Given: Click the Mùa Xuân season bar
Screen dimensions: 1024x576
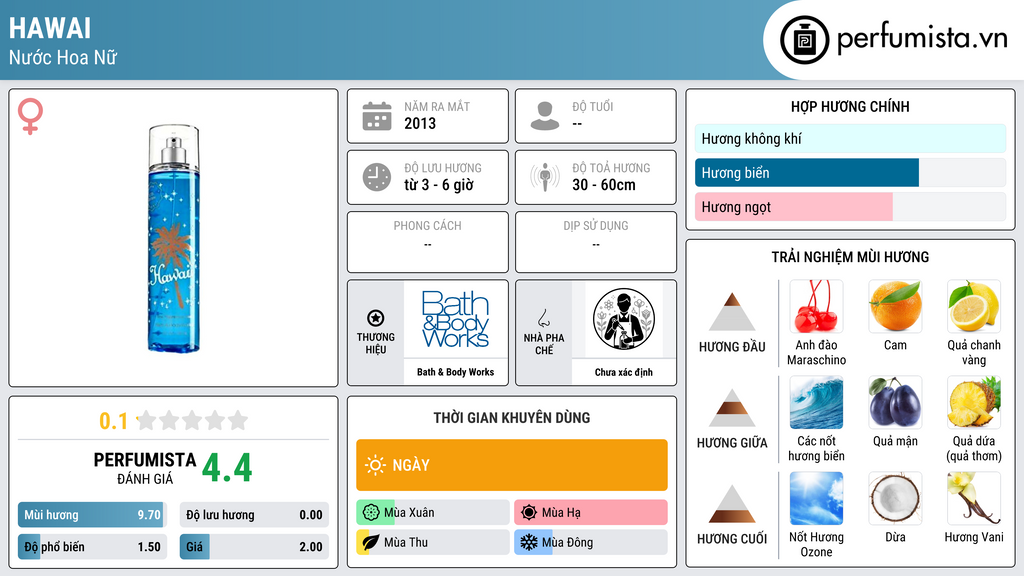Looking at the screenshot, I should [x=432, y=512].
